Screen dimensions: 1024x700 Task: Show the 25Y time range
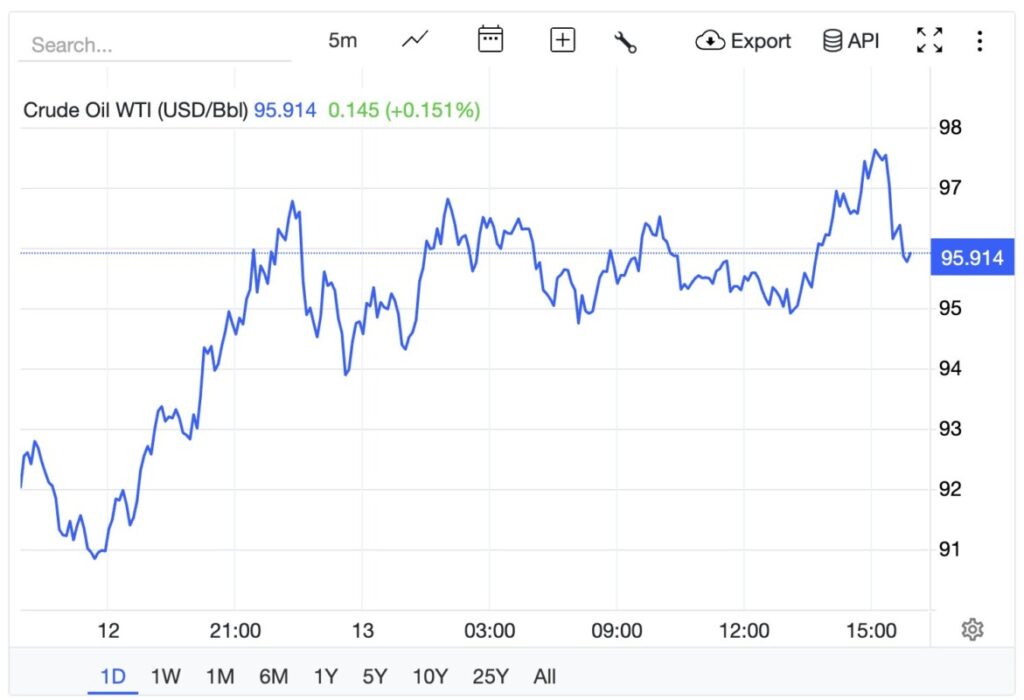click(490, 676)
